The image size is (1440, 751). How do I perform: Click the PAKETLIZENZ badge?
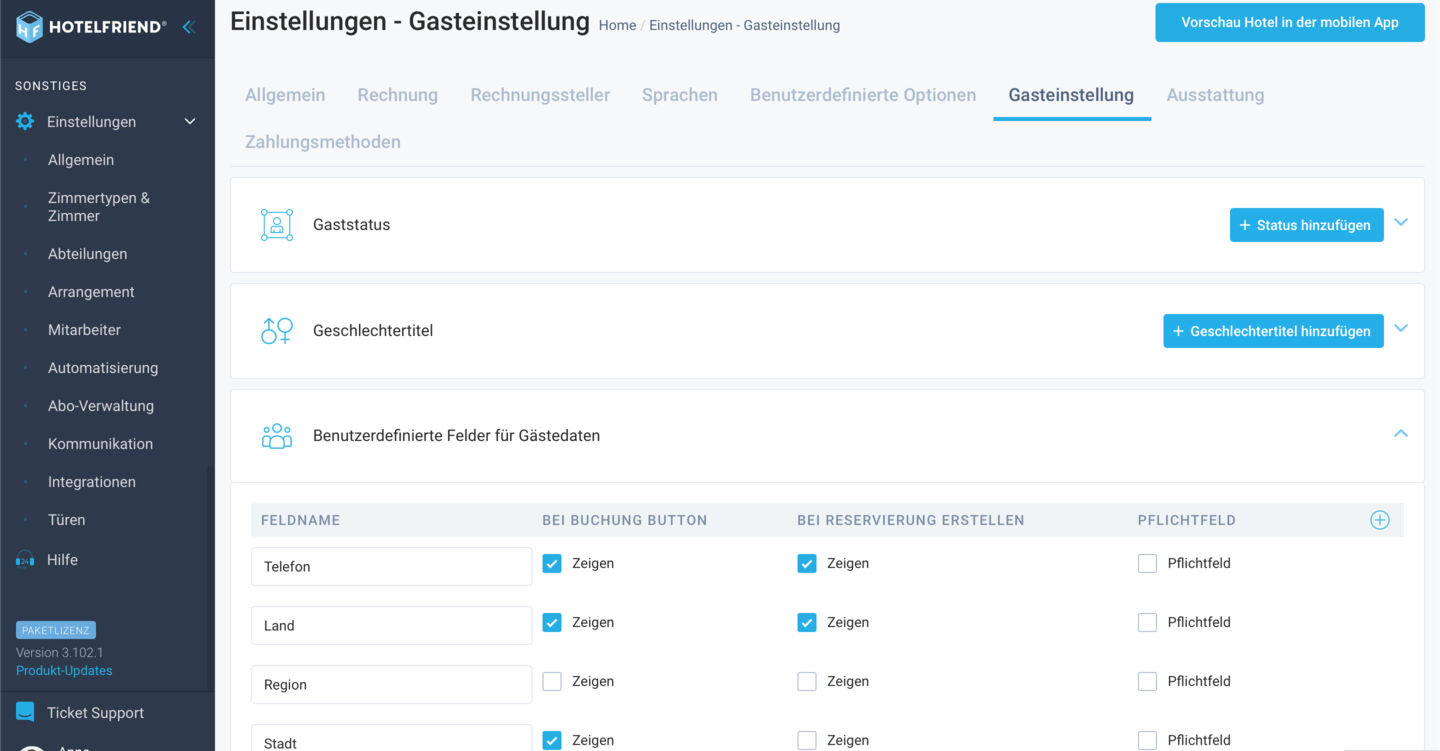click(56, 631)
